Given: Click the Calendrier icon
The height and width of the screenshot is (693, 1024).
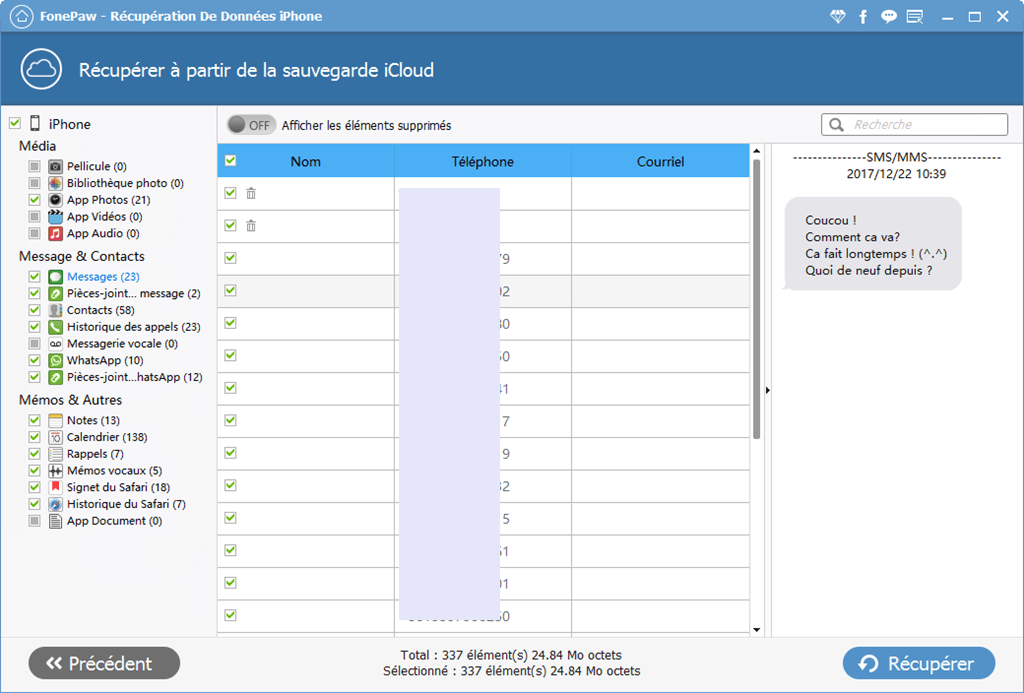Looking at the screenshot, I should pos(56,437).
